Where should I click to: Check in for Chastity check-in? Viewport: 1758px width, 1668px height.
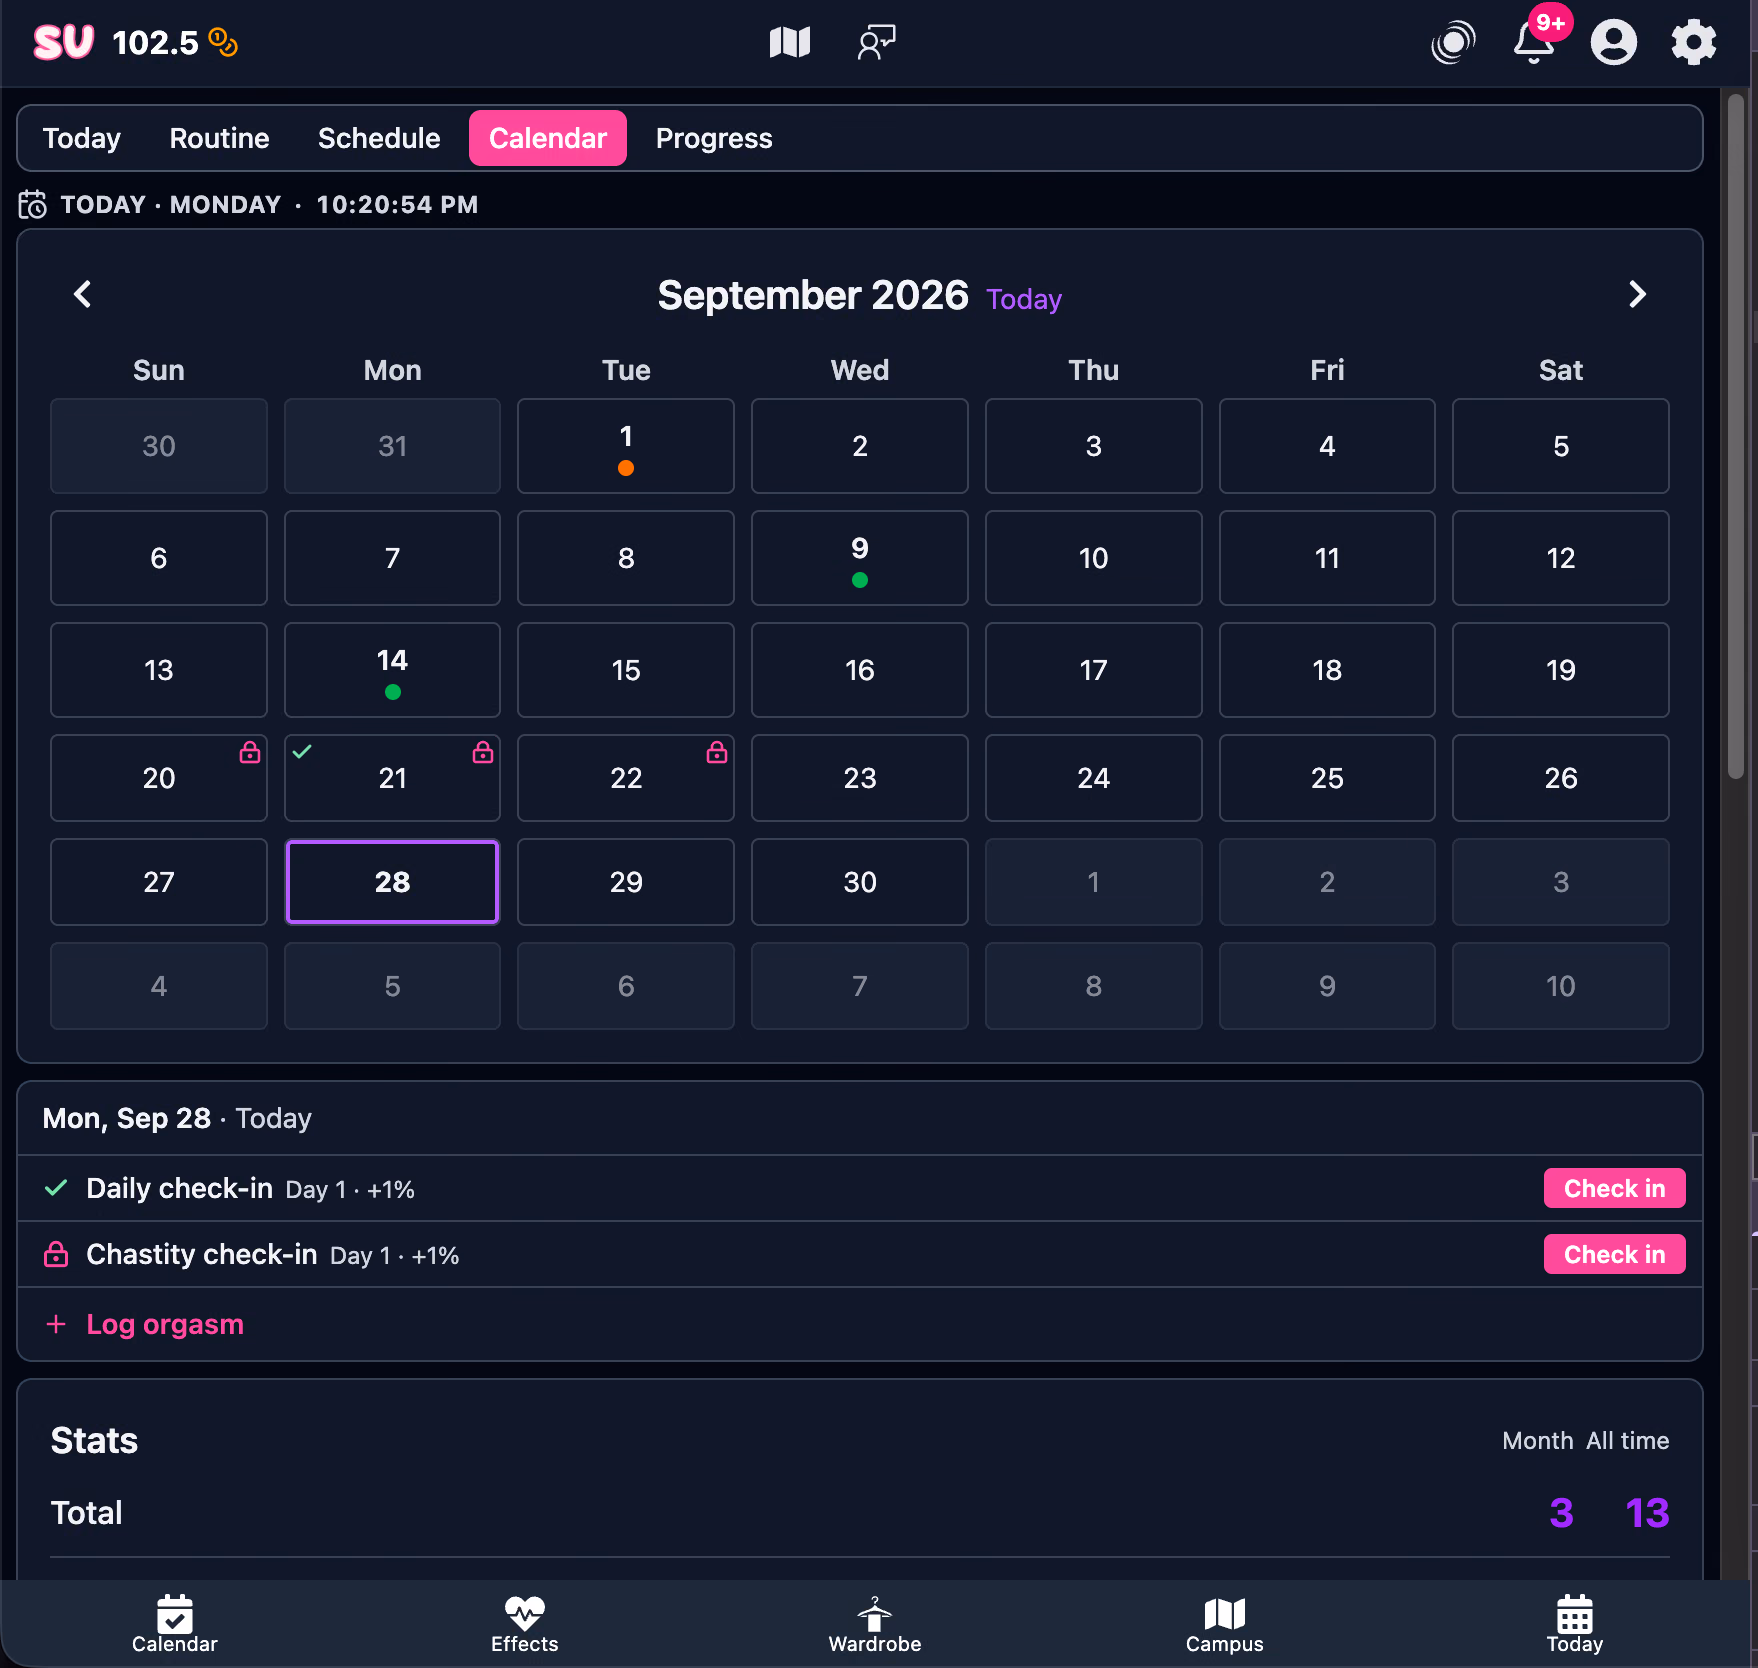(x=1614, y=1254)
